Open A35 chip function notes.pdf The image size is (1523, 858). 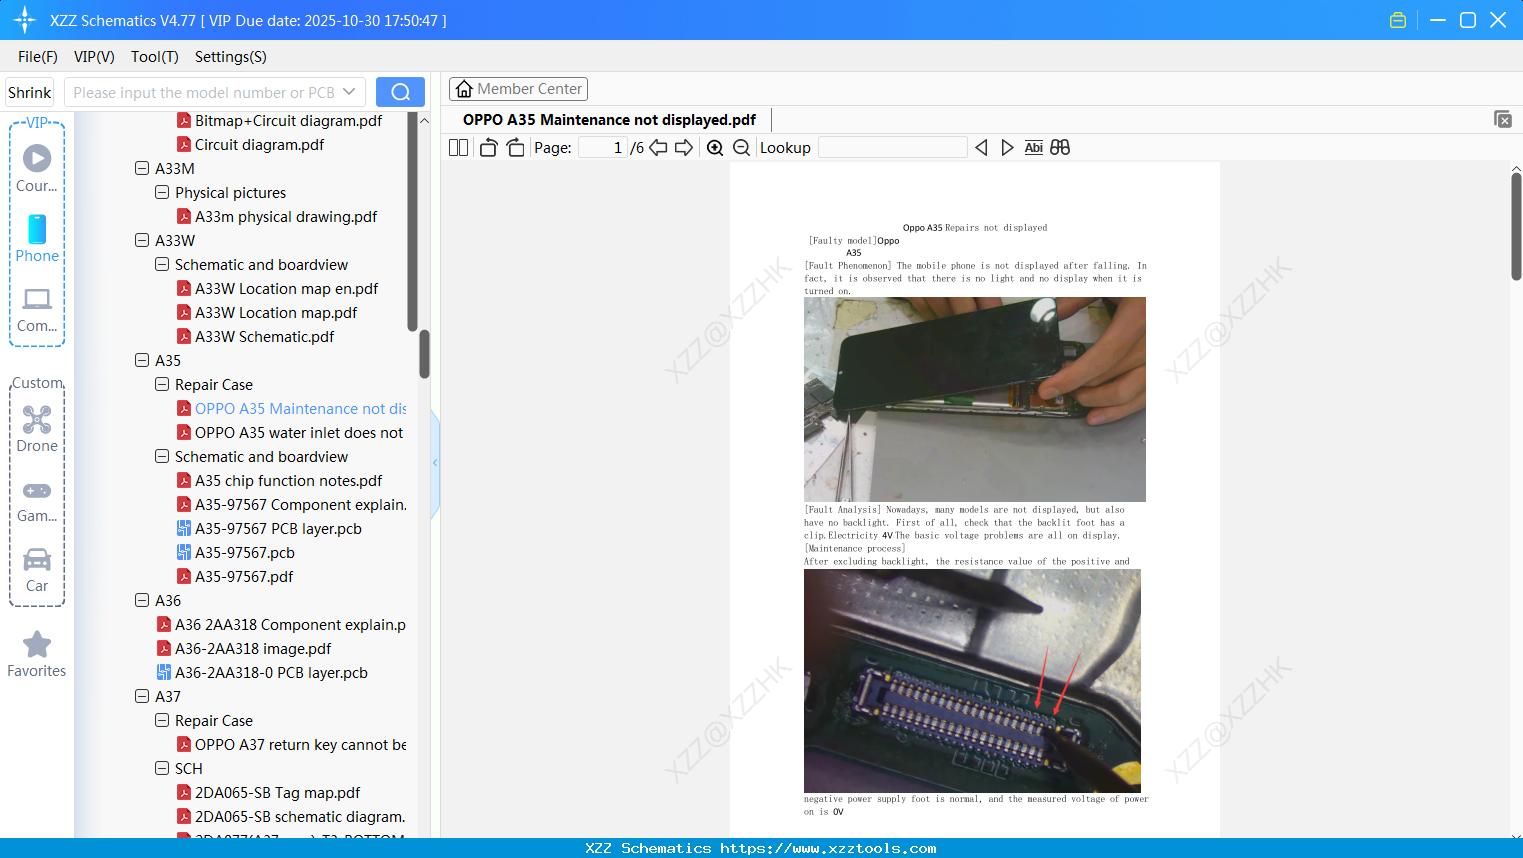288,481
